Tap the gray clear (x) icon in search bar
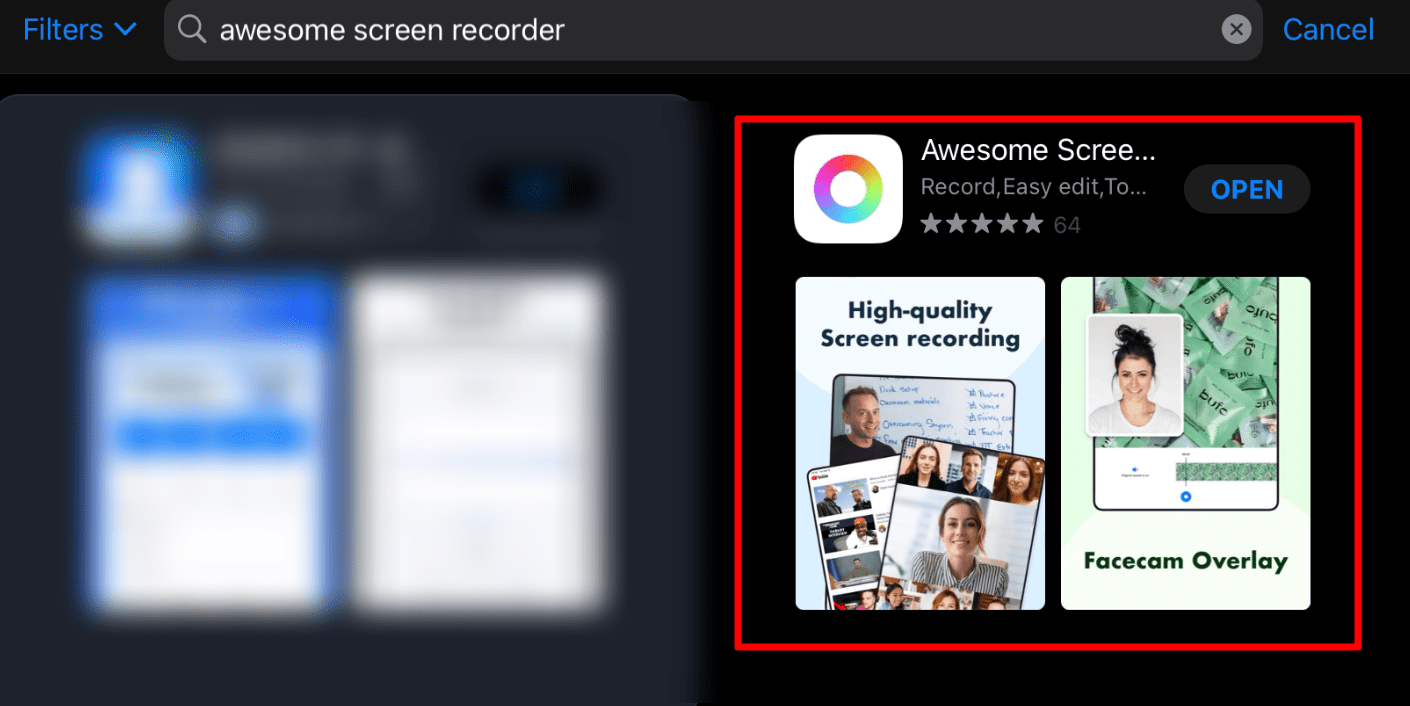Viewport: 1410px width, 706px height. click(x=1236, y=29)
